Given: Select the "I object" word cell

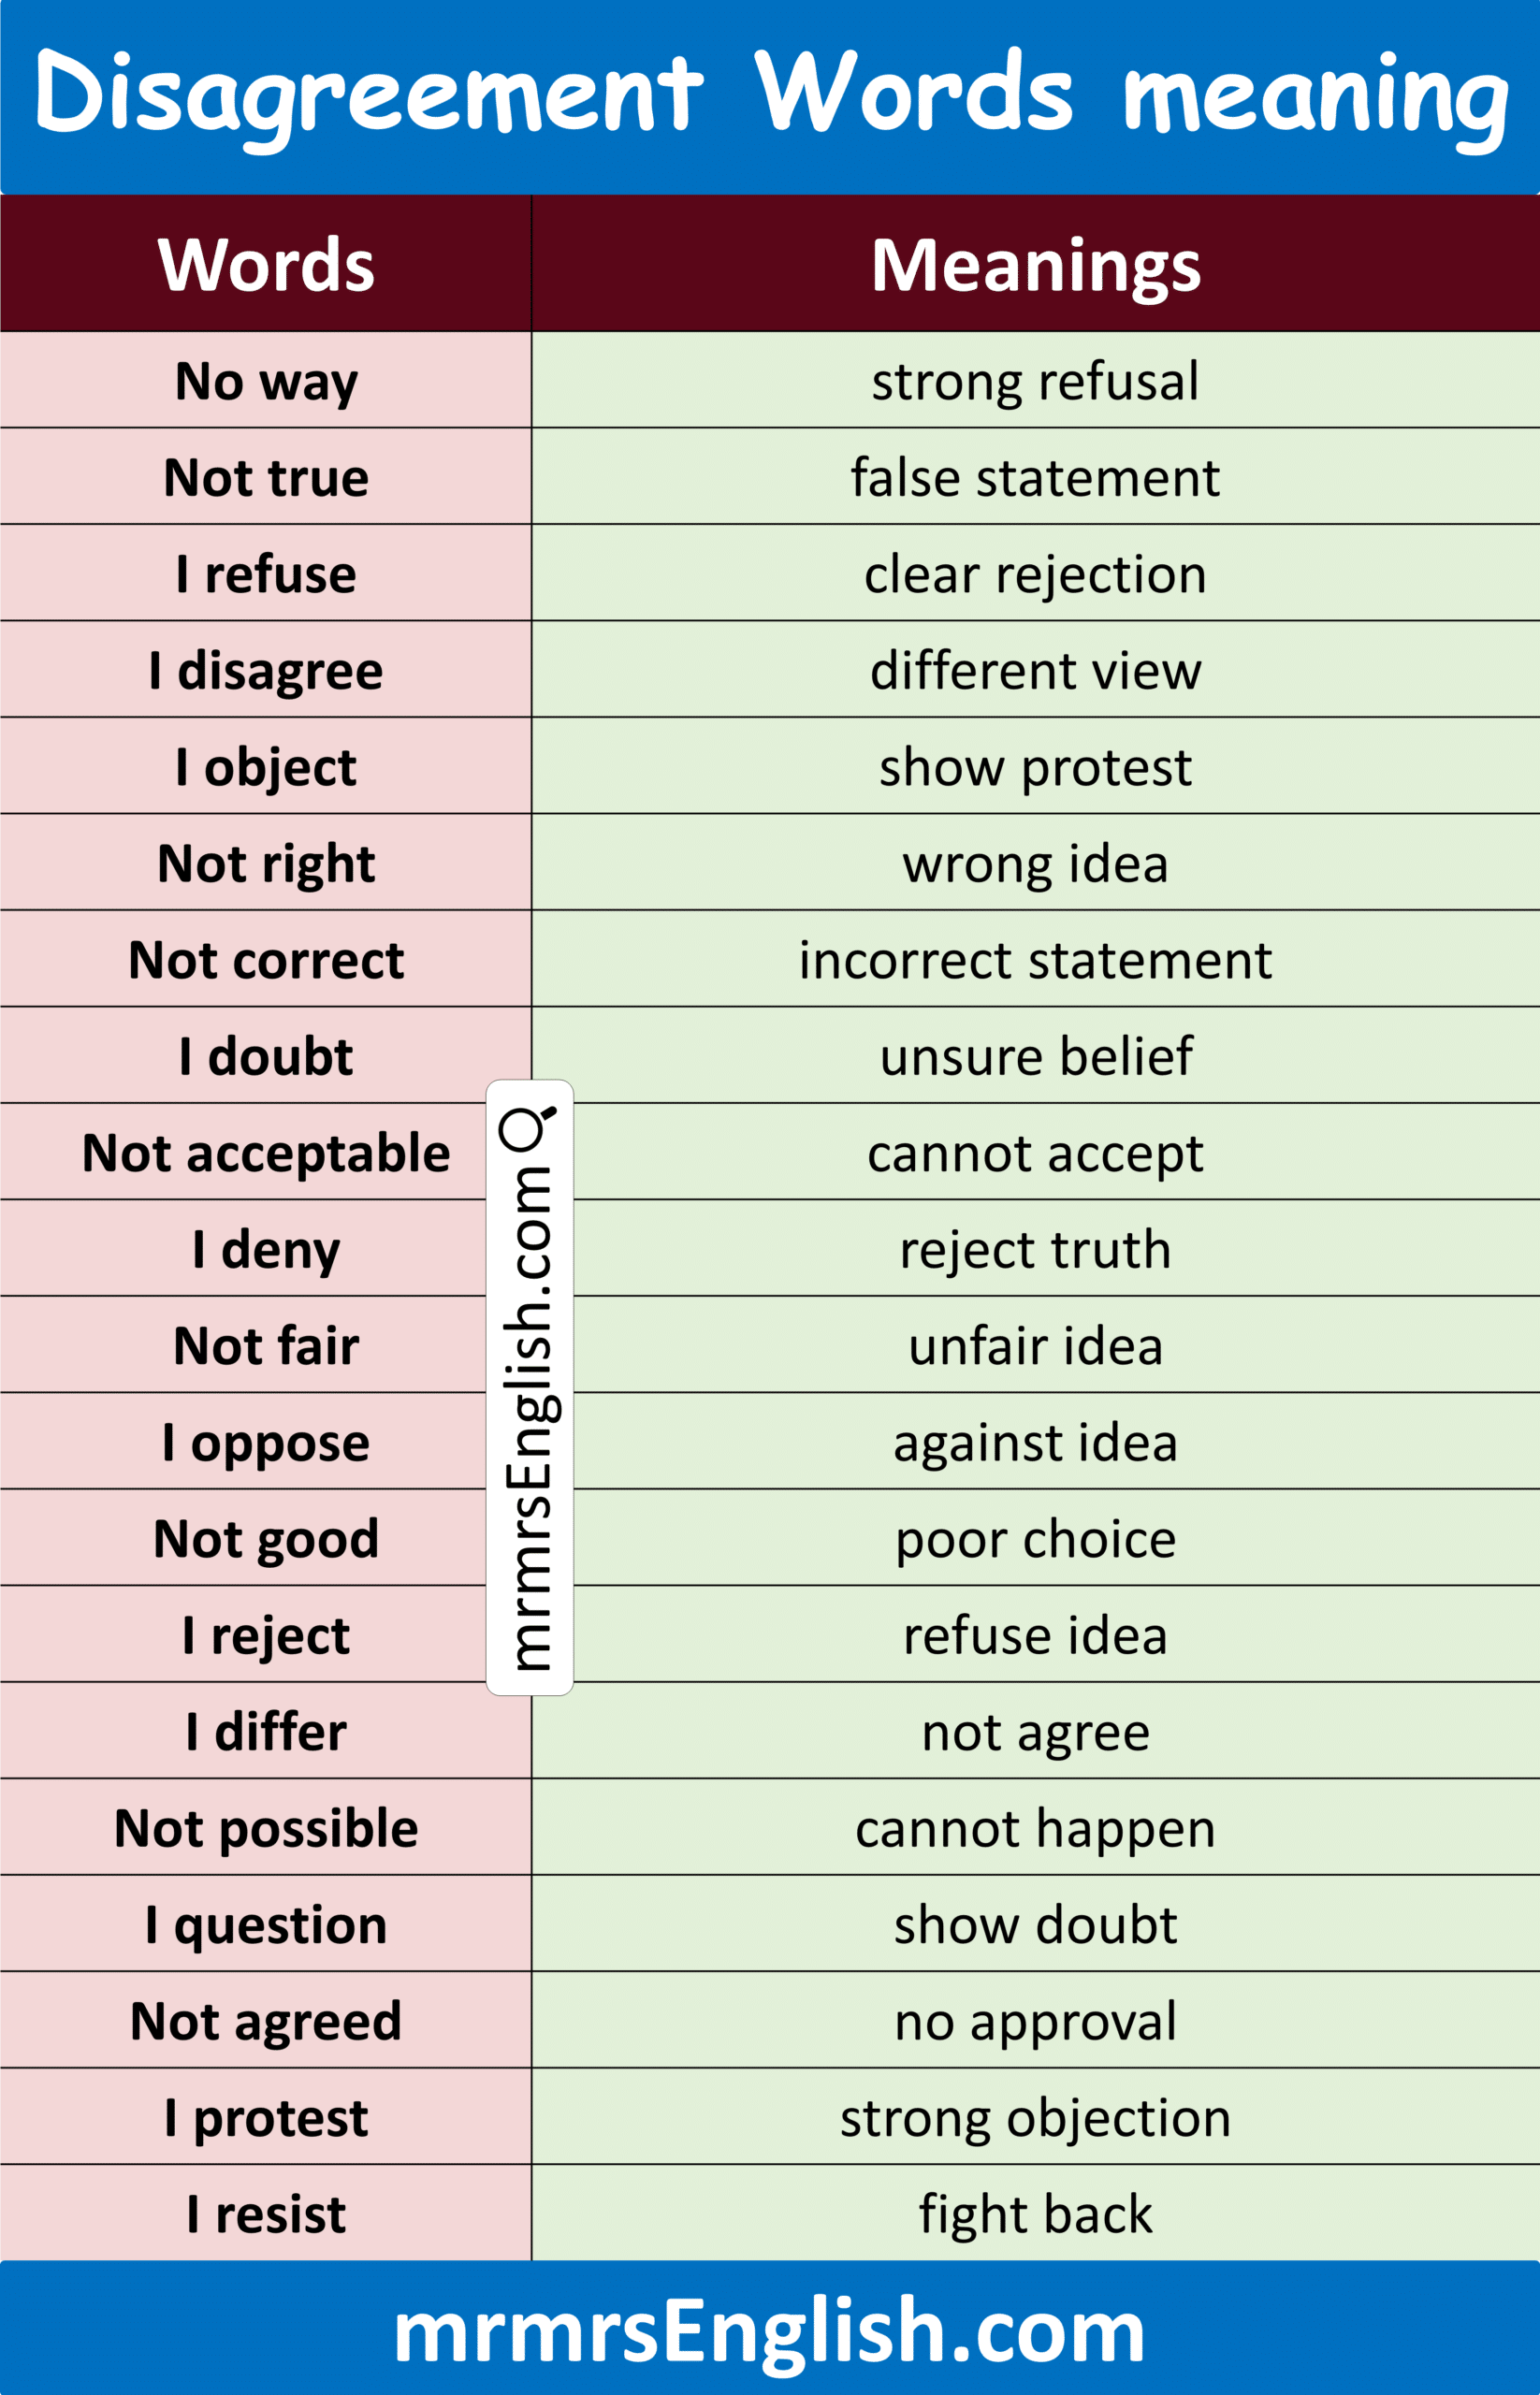Looking at the screenshot, I should 266,767.
